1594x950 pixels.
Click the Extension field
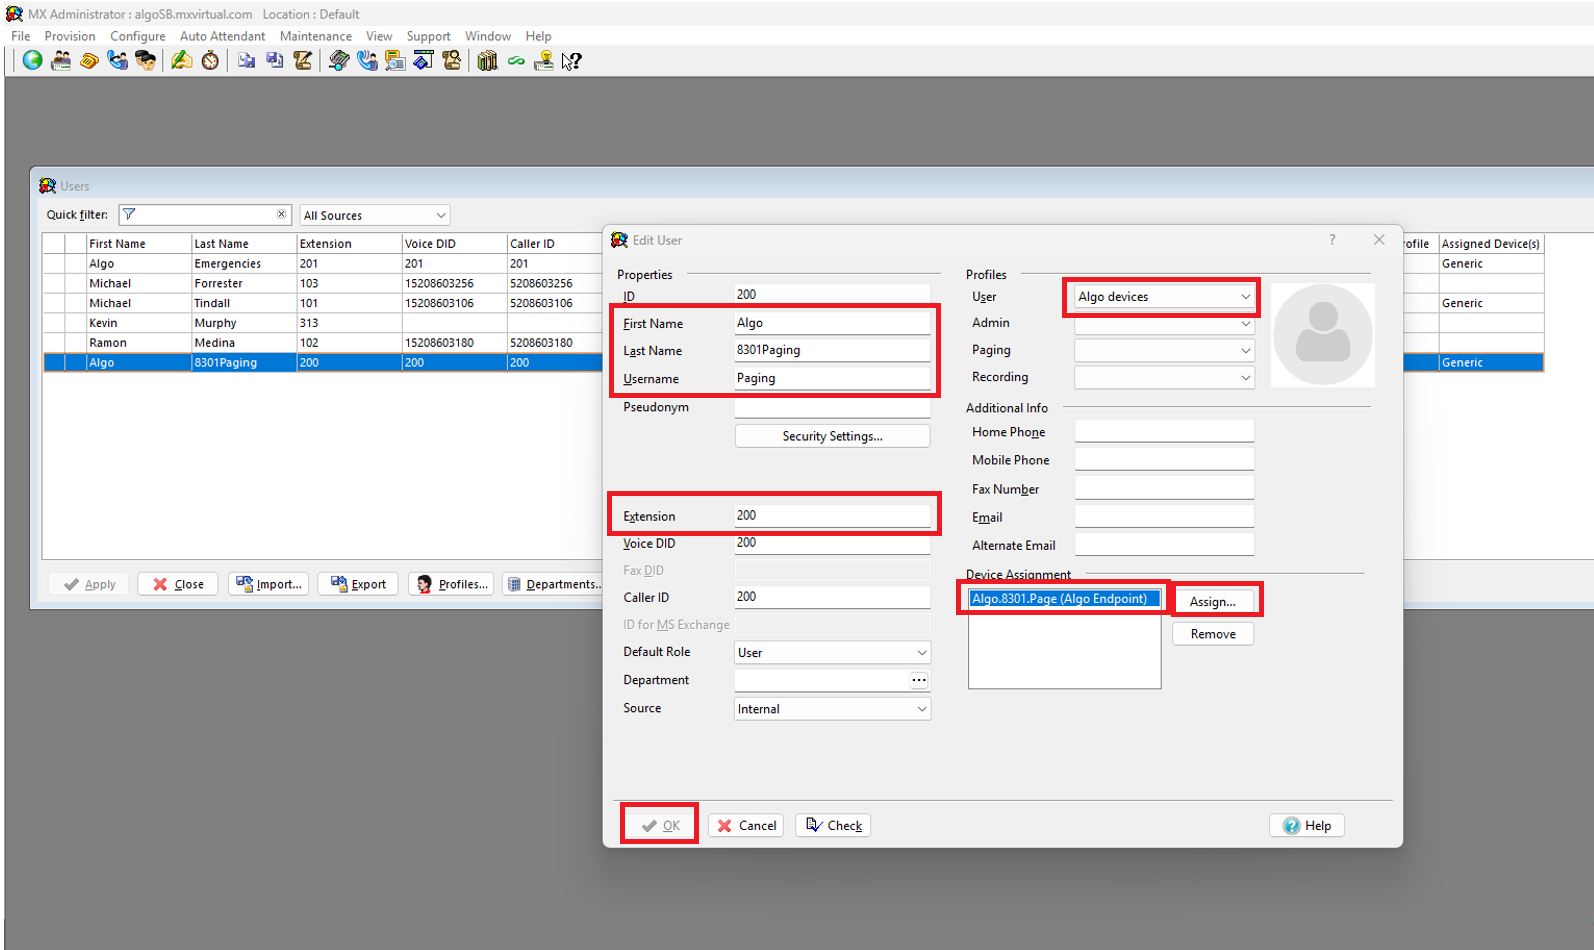point(832,515)
